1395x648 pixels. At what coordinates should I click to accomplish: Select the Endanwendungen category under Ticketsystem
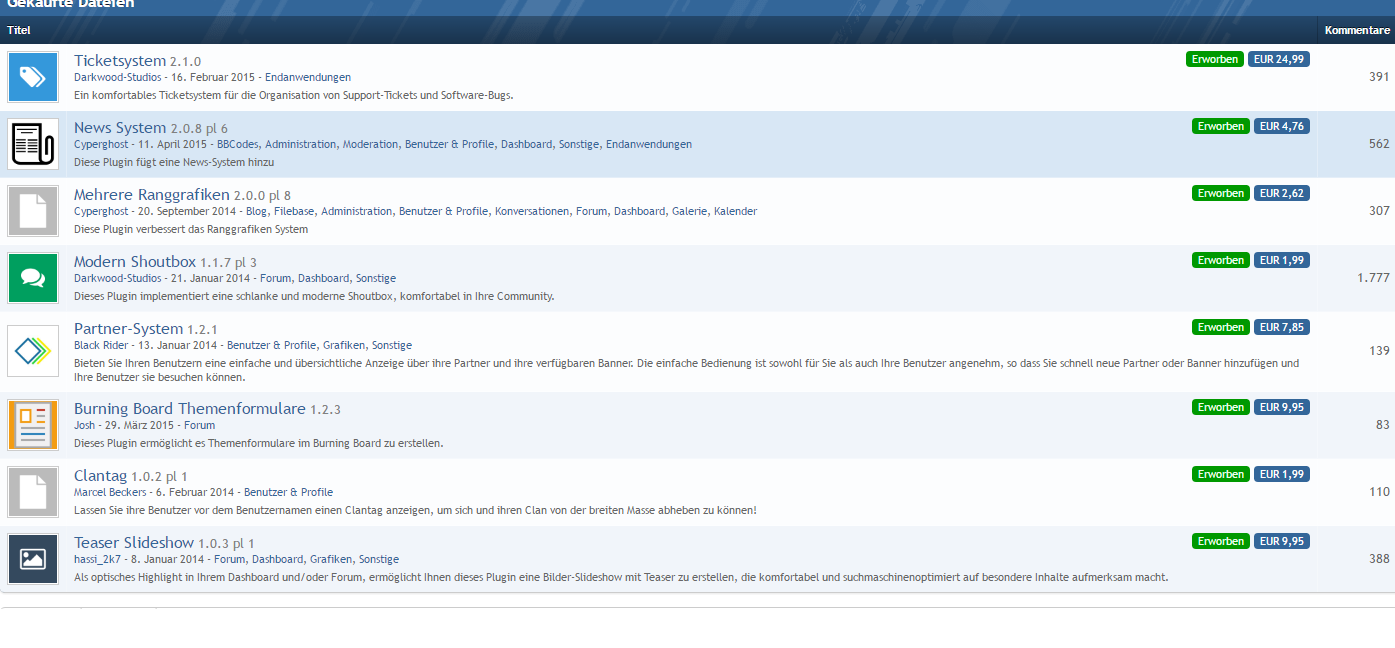[x=308, y=77]
